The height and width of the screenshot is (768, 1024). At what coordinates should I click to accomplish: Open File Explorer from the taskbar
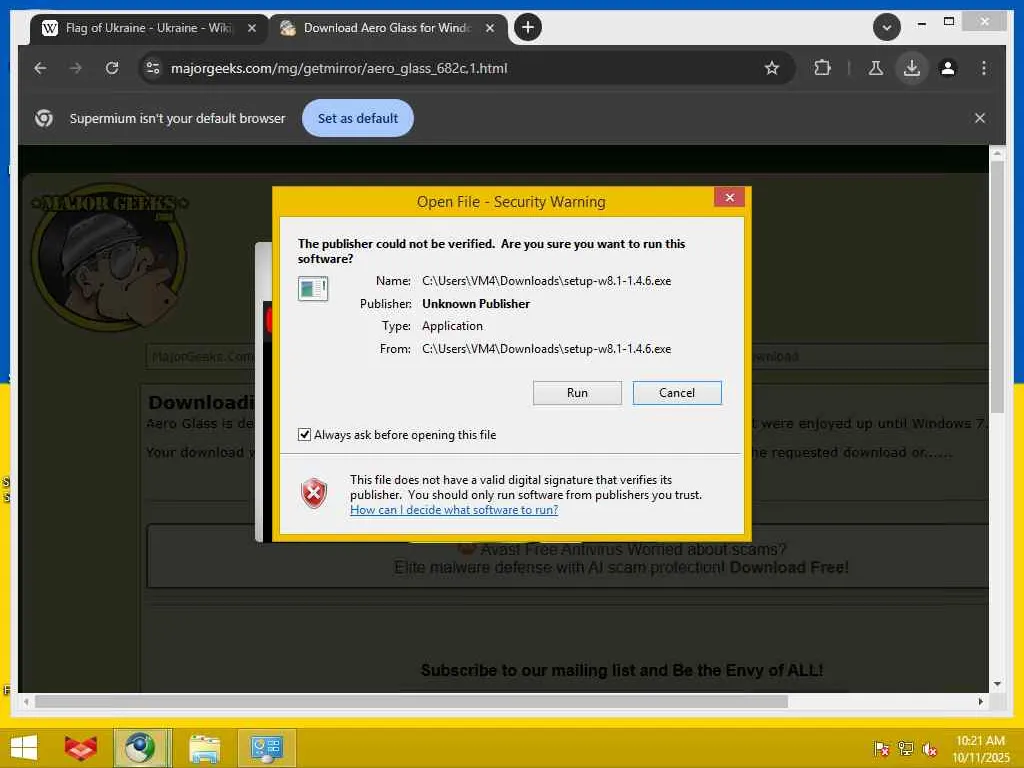pyautogui.click(x=204, y=748)
